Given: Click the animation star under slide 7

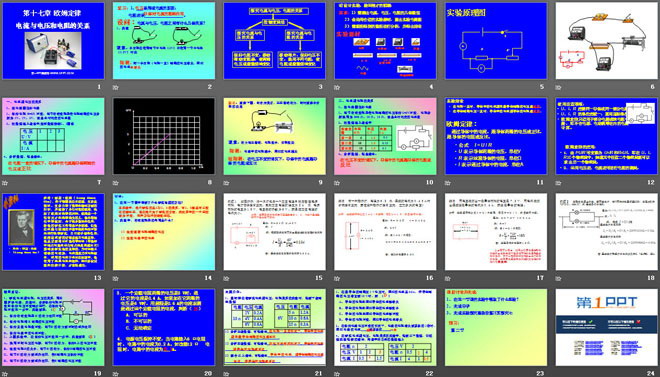Looking at the screenshot, I should [5, 183].
